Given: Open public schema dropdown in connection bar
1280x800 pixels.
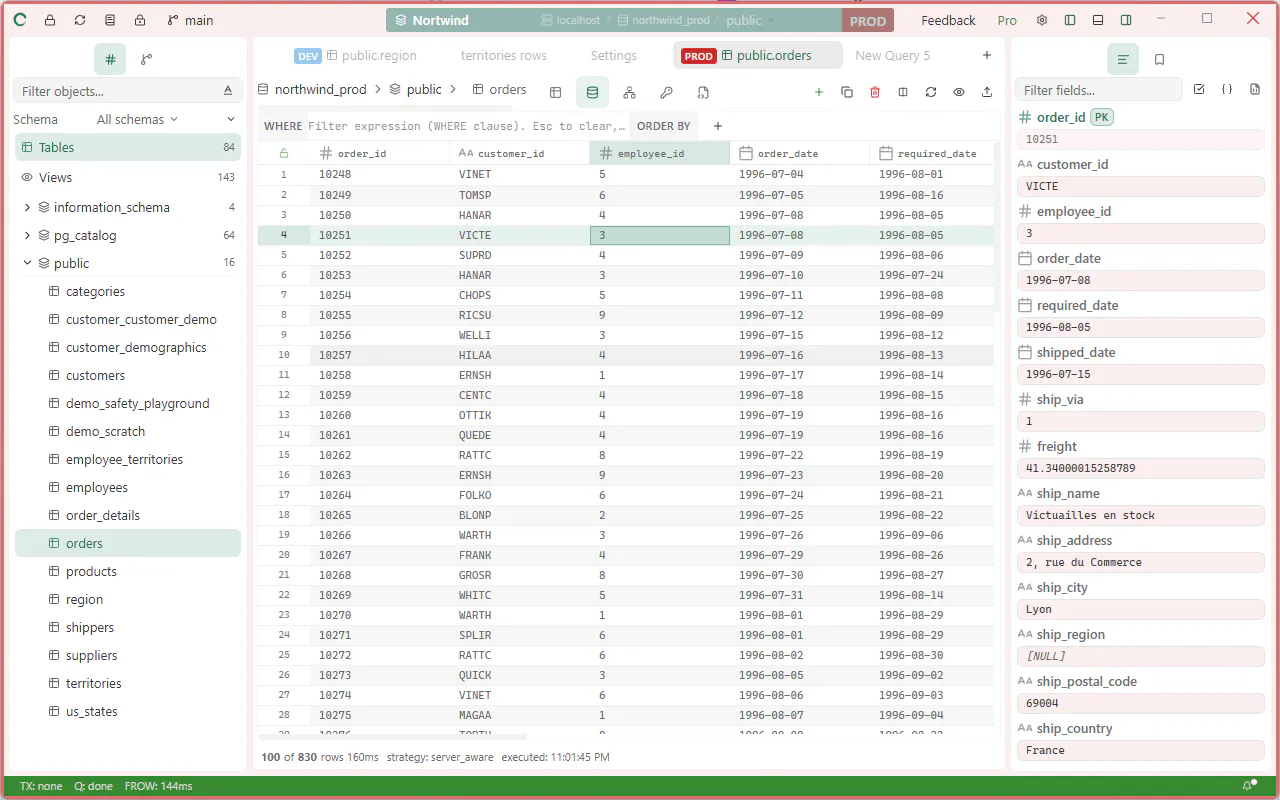Looking at the screenshot, I should (x=751, y=20).
